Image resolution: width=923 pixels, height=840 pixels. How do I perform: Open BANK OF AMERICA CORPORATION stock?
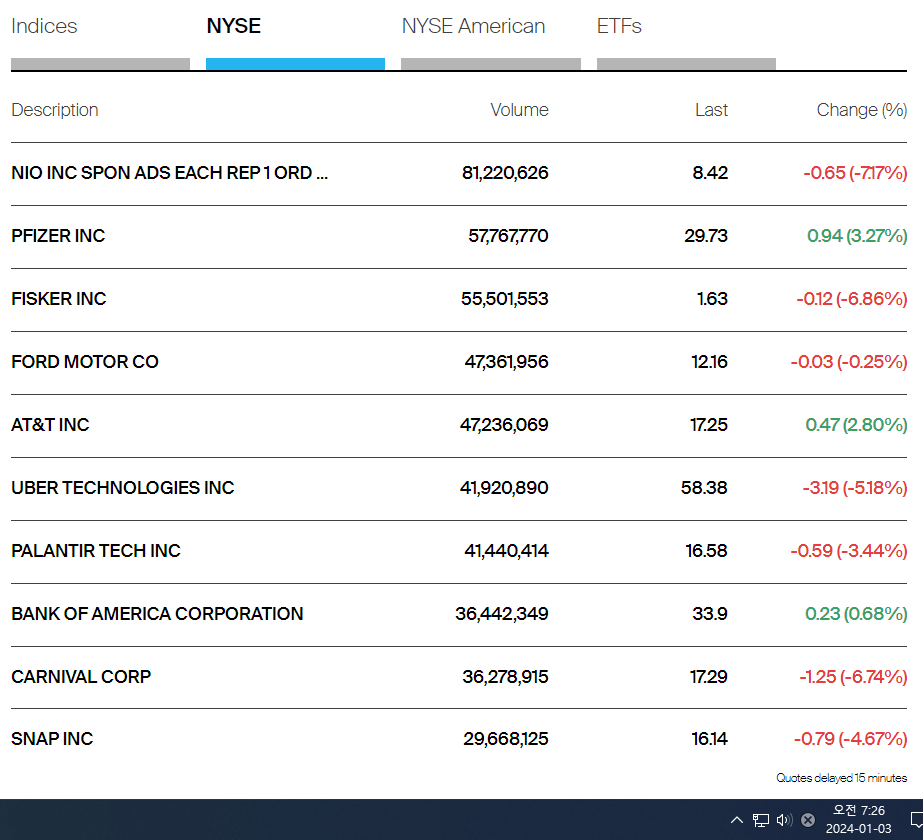(157, 614)
